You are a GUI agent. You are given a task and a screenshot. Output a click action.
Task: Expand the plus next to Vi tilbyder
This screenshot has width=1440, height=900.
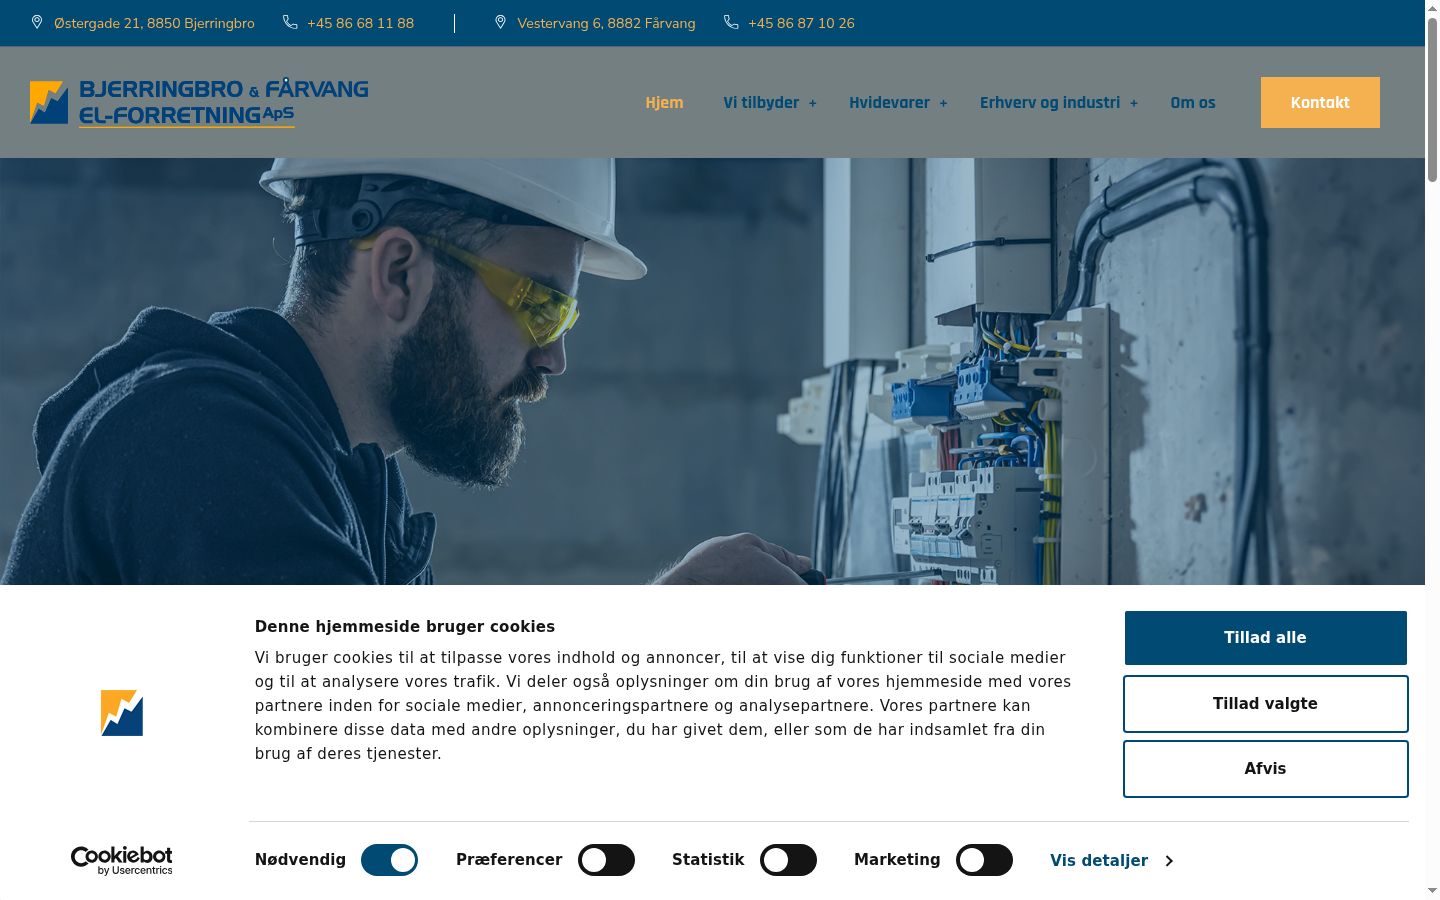pos(813,103)
